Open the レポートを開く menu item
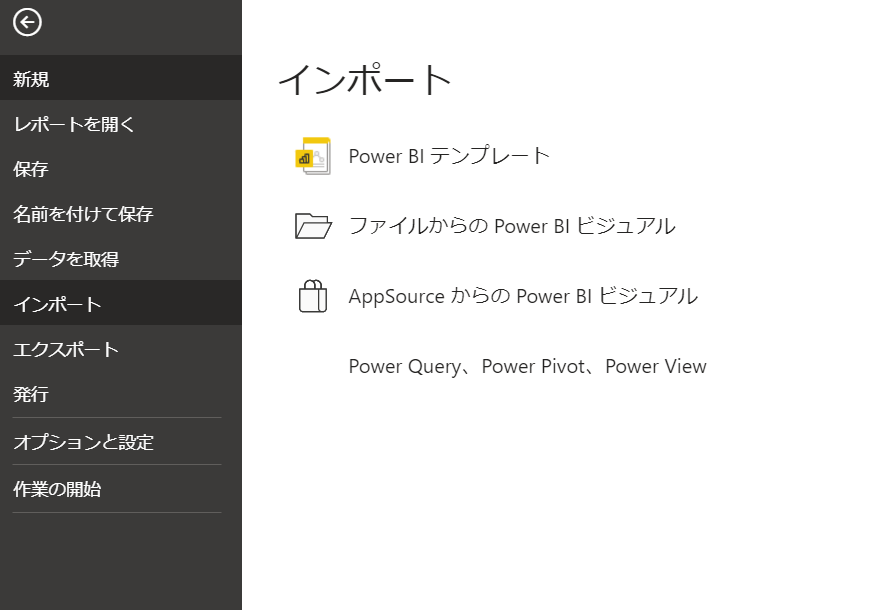The image size is (883, 610). click(x=121, y=123)
